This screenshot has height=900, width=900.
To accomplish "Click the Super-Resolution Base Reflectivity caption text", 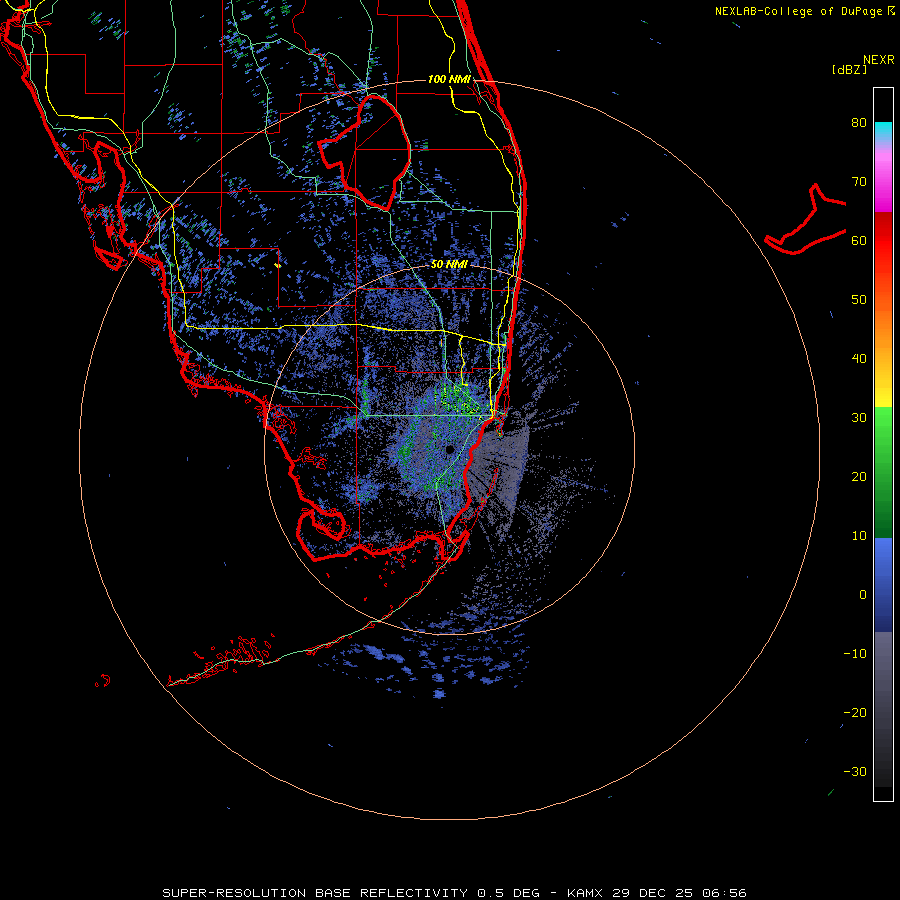I will pyautogui.click(x=454, y=893).
